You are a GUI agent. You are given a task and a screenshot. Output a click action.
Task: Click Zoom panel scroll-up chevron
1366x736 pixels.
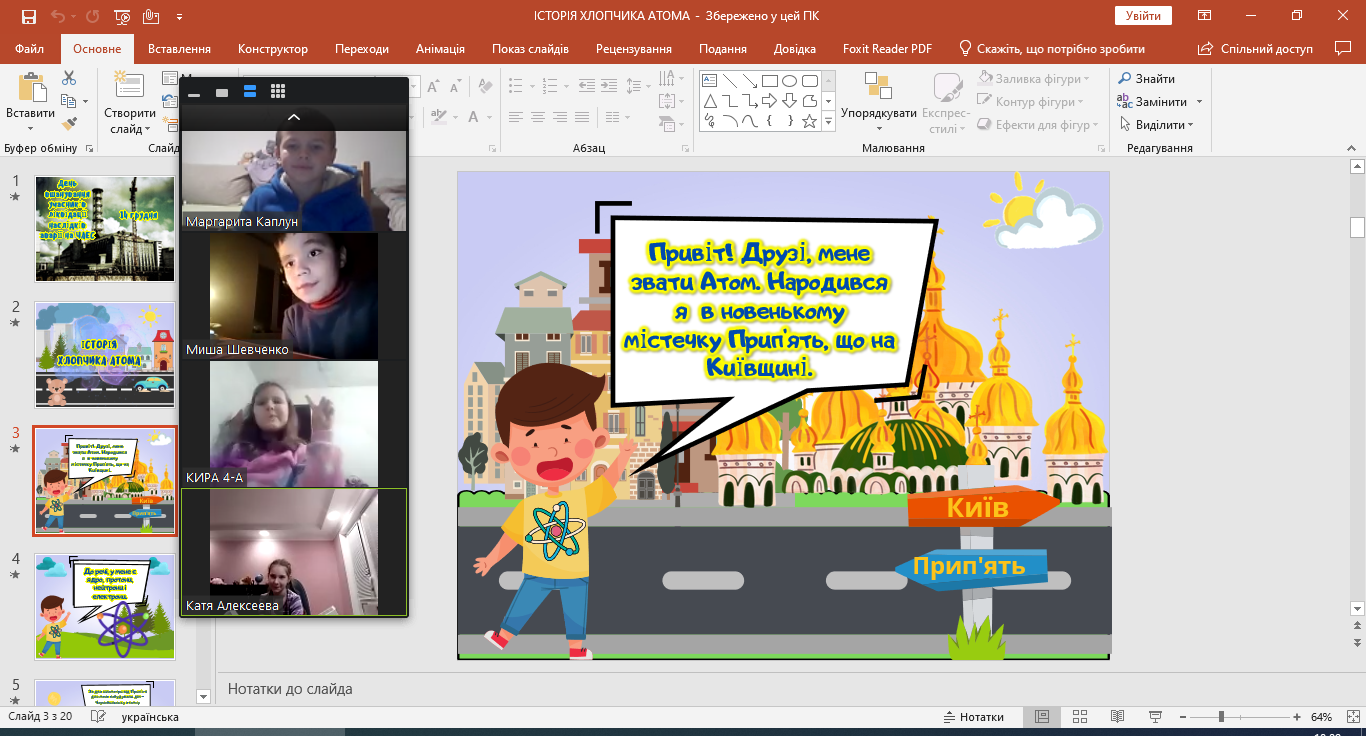point(294,117)
